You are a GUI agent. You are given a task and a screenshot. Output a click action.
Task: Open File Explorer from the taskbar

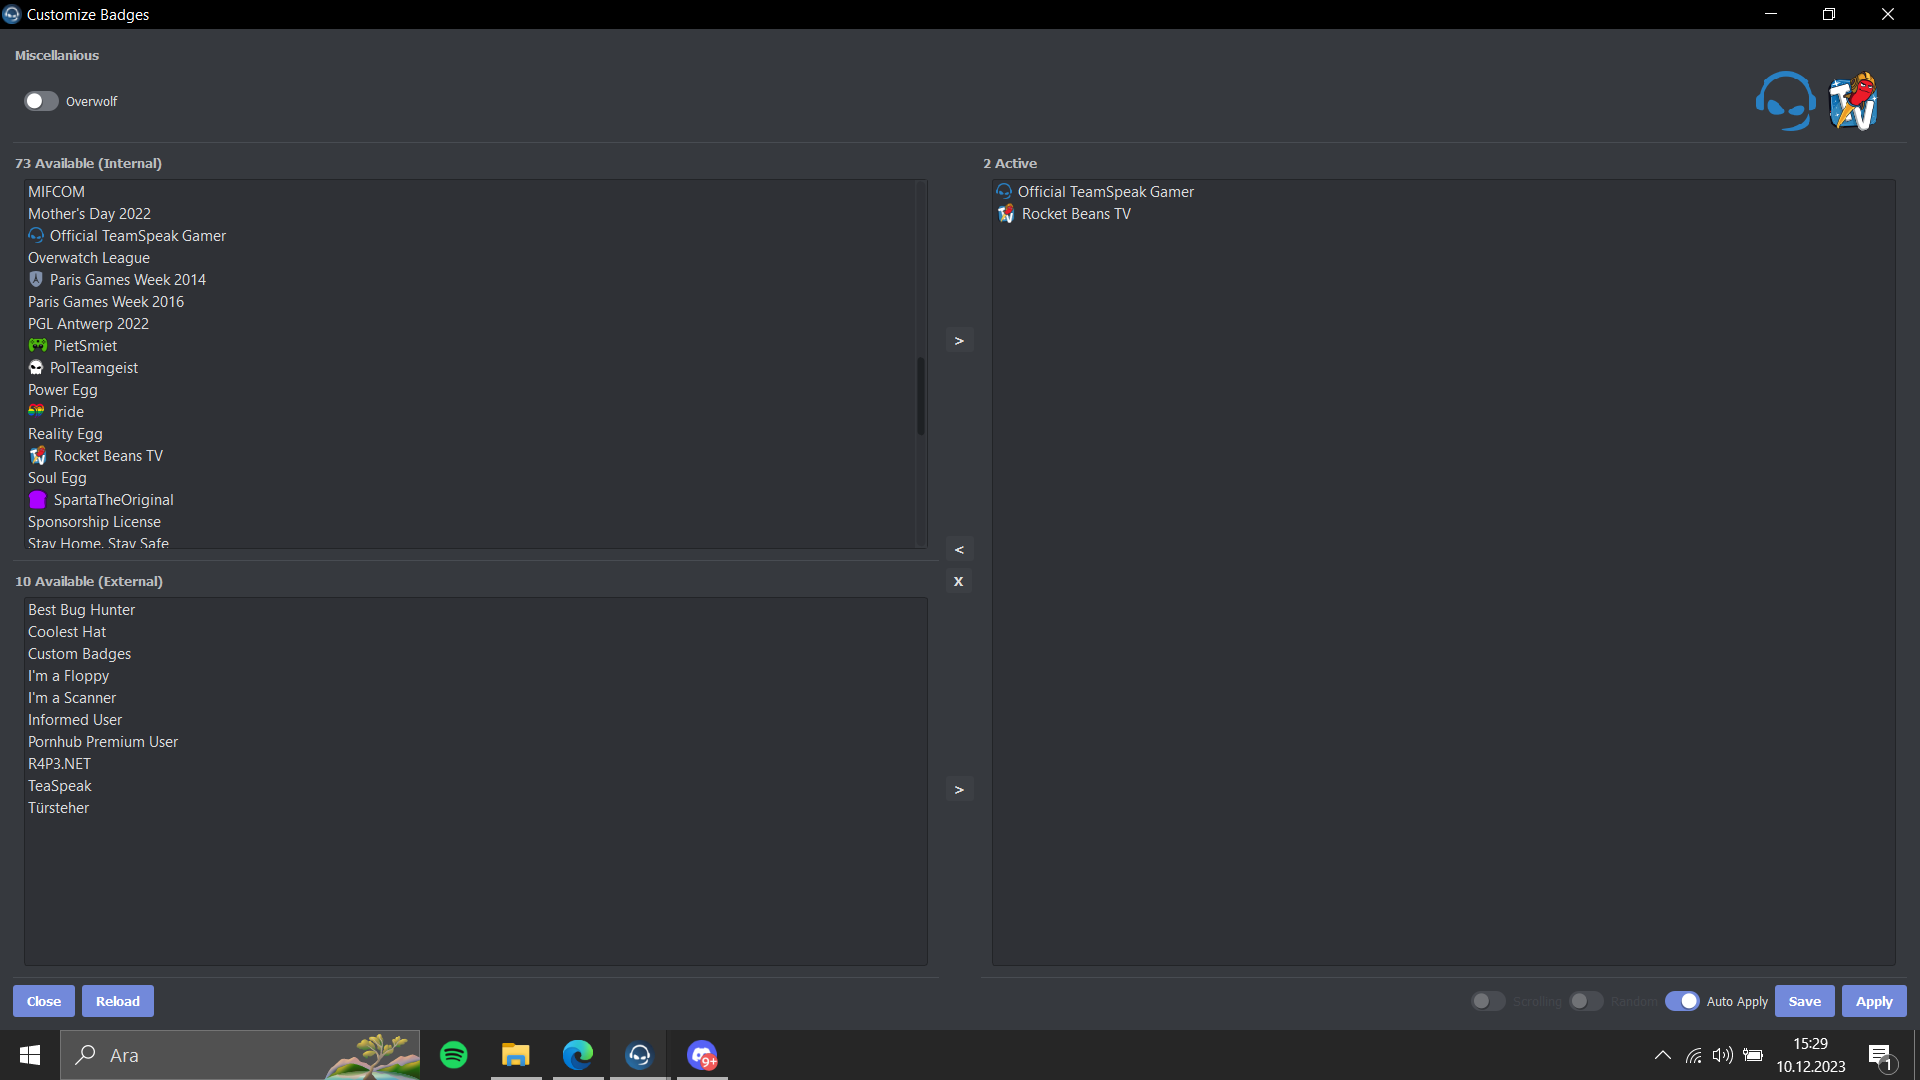516,1055
